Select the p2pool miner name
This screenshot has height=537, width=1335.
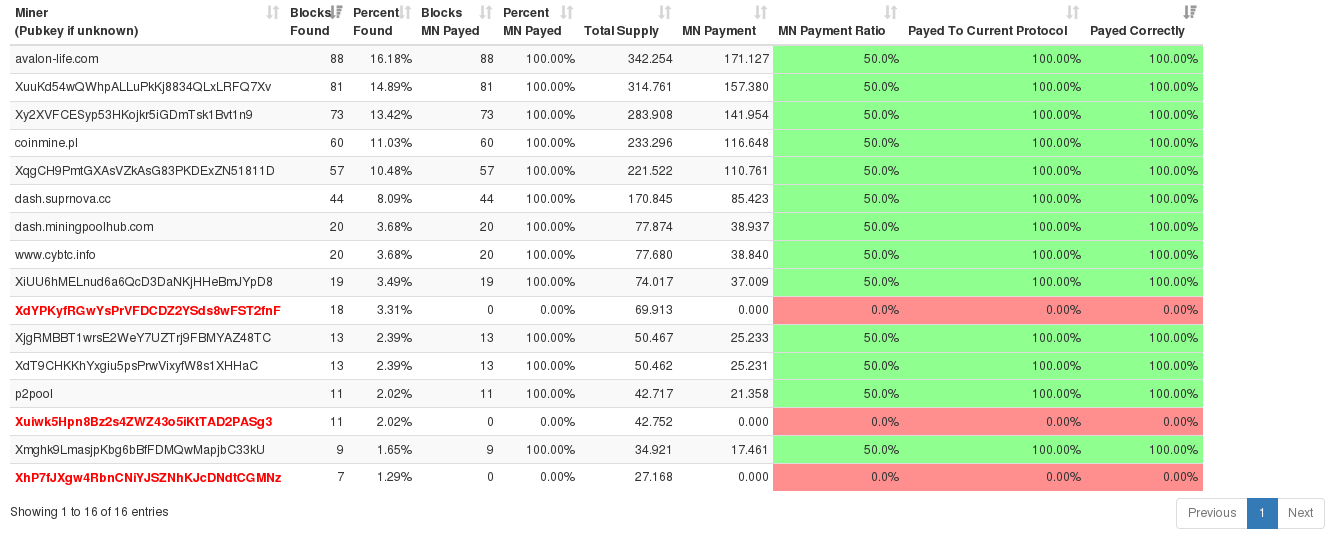[35, 394]
